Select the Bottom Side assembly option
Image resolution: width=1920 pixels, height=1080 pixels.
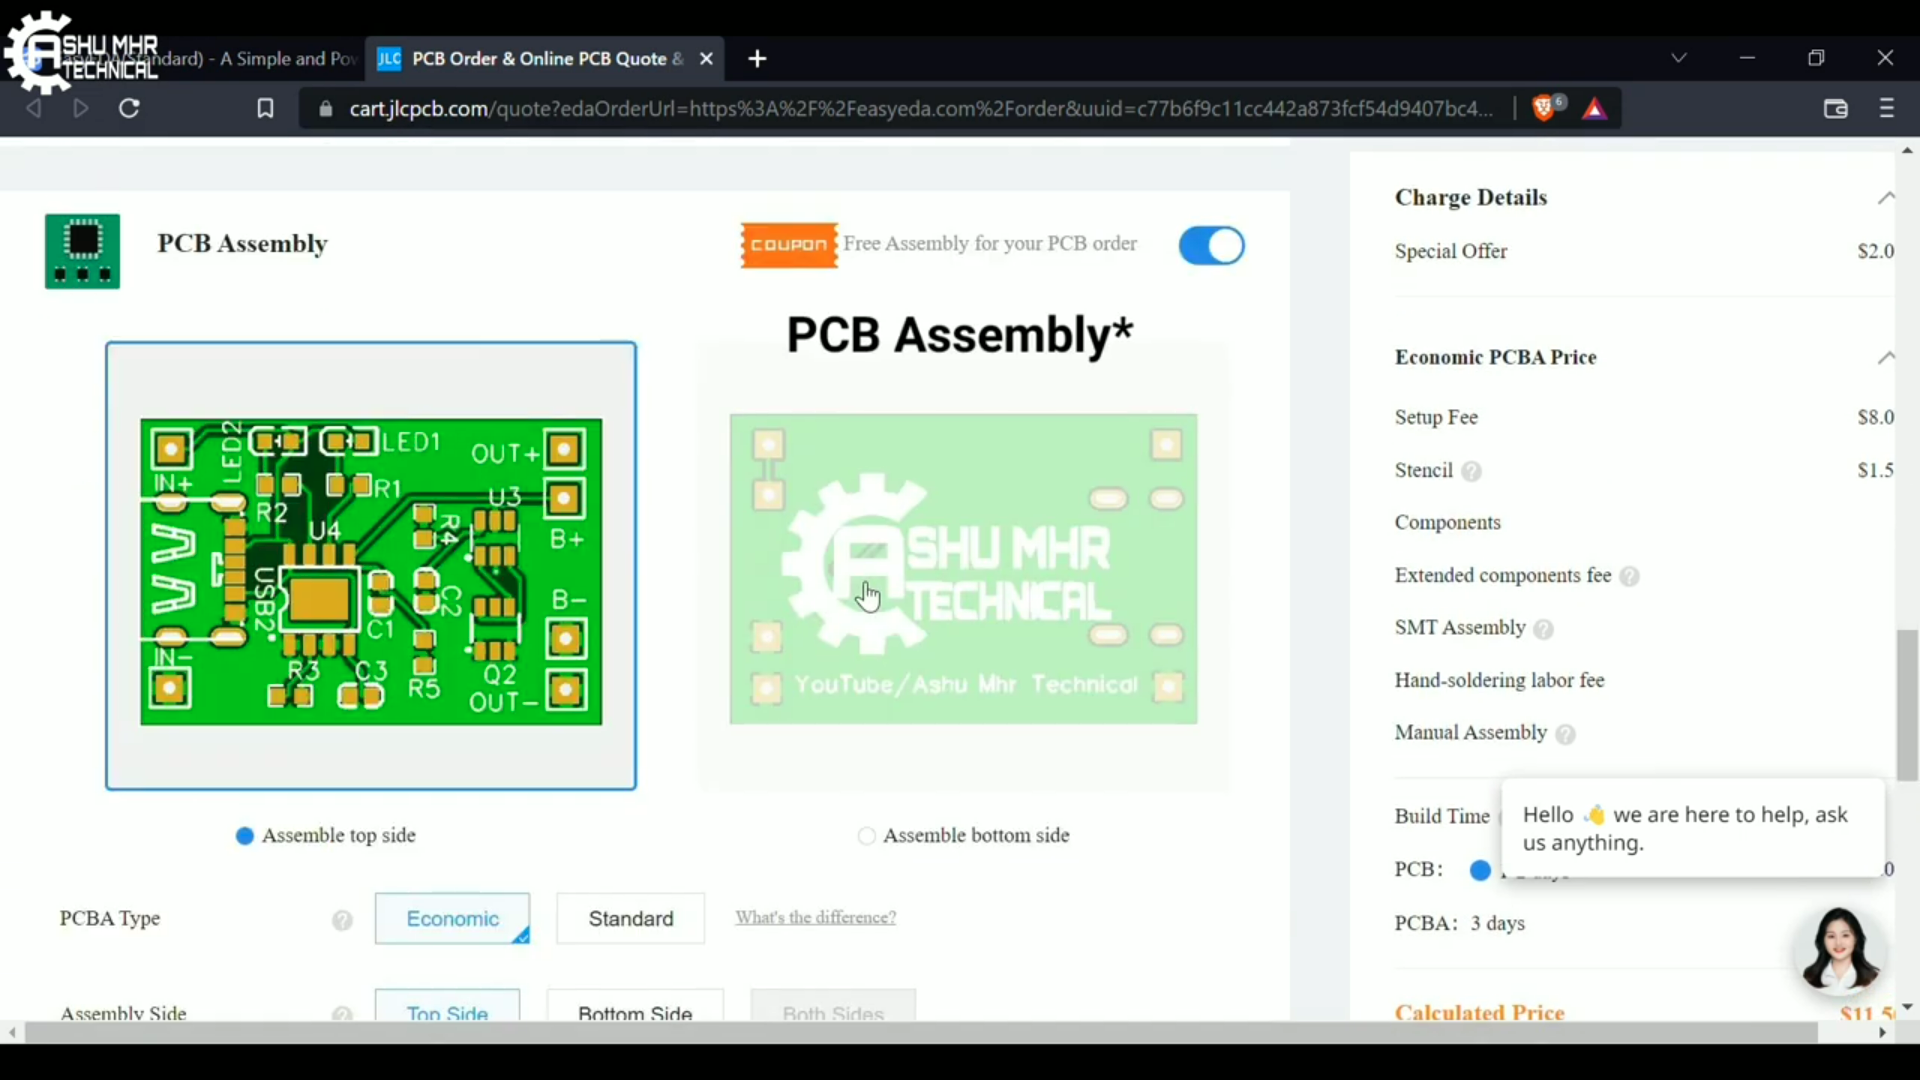636,1013
